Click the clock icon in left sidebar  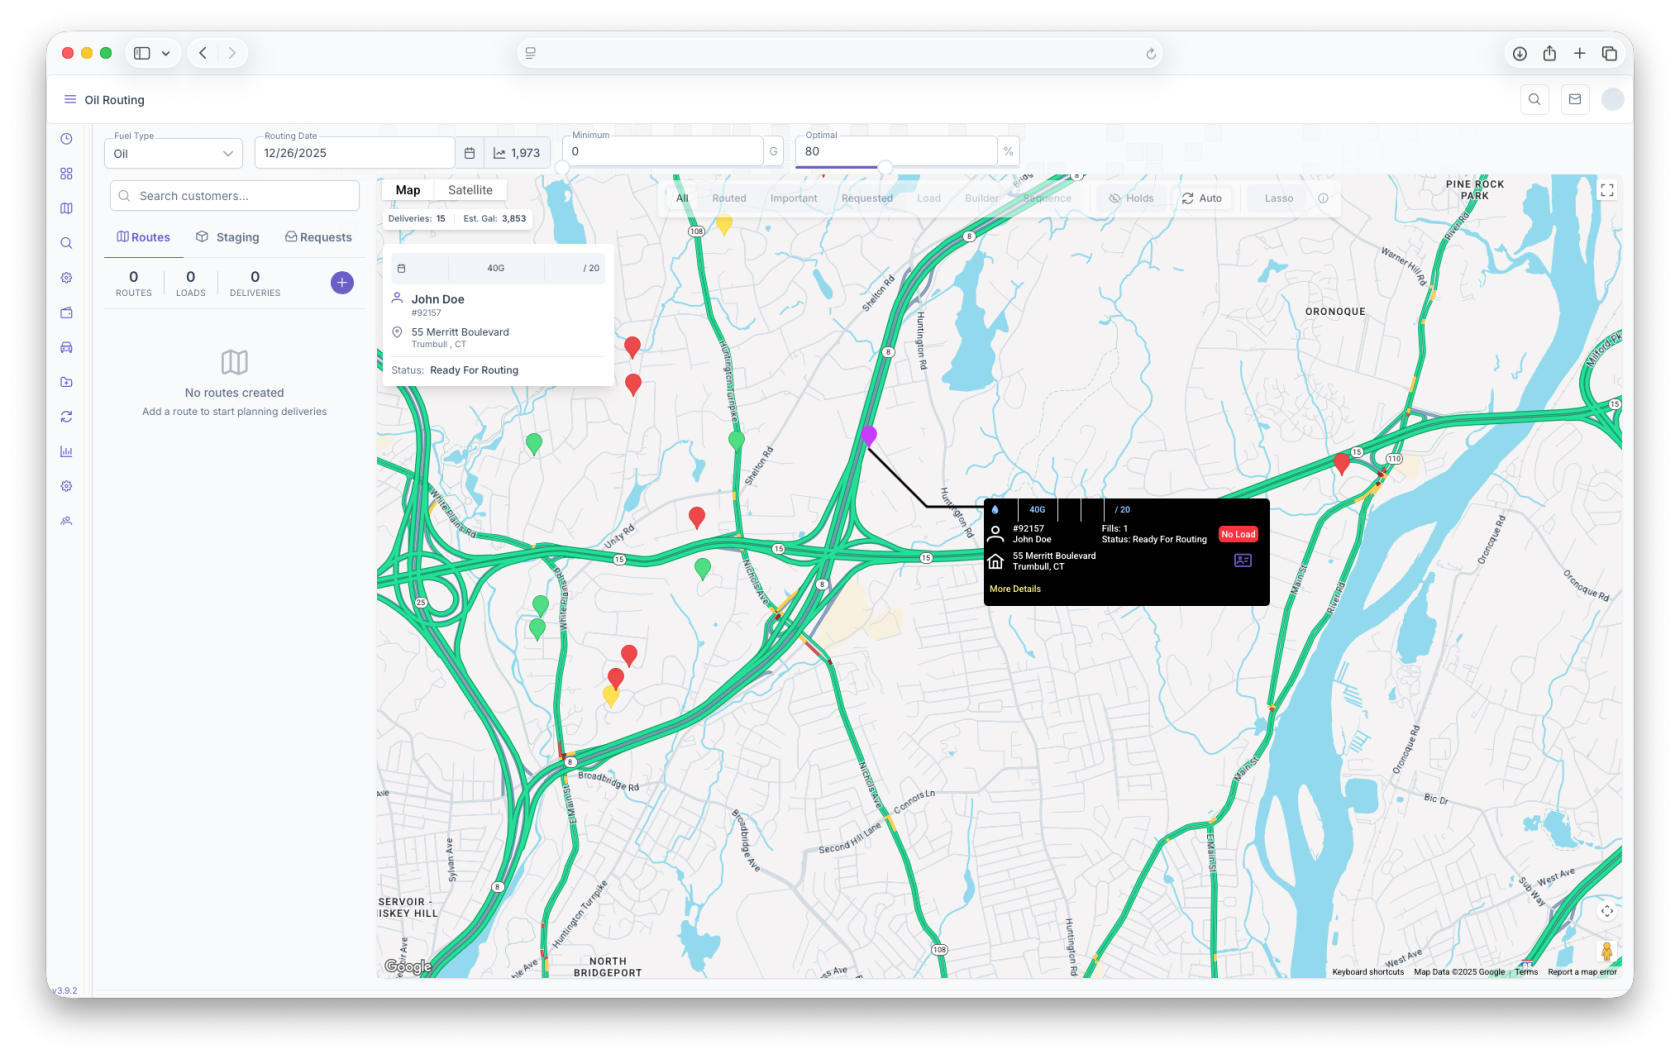click(66, 139)
